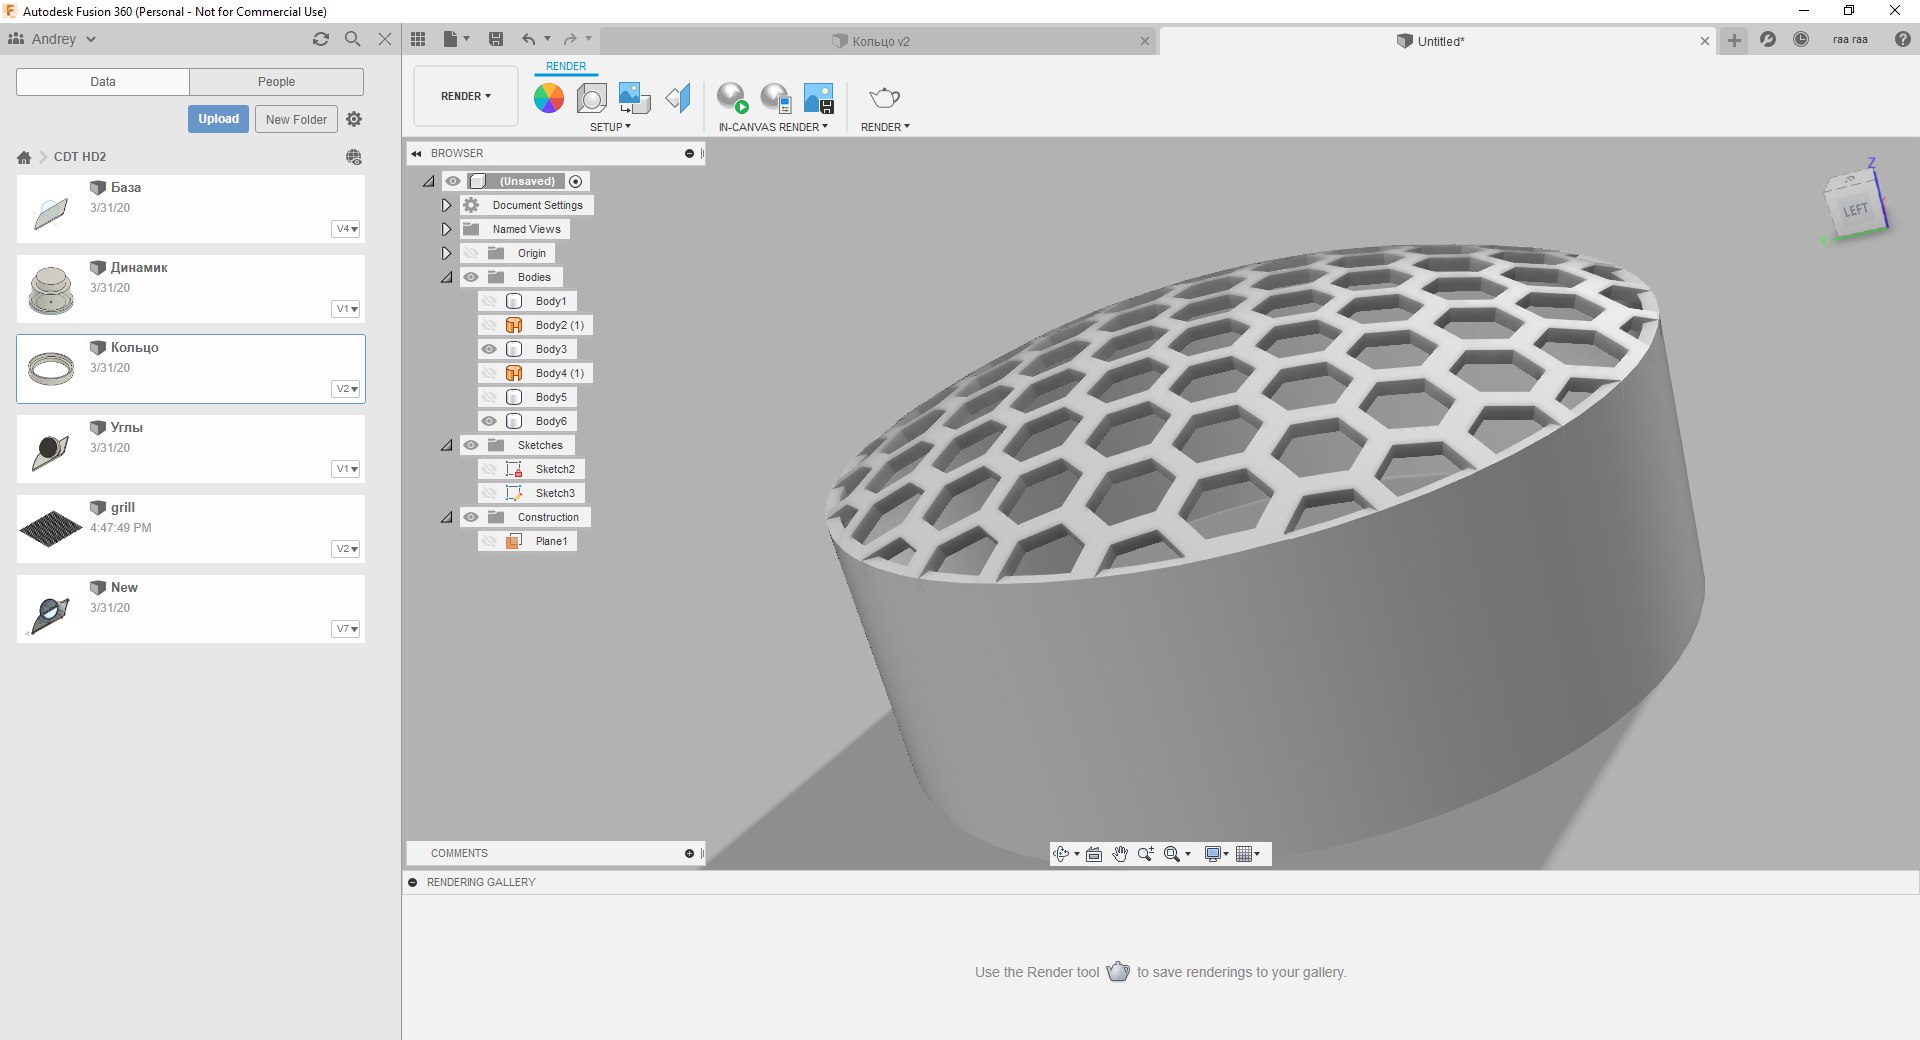Switch to the People tab
The width and height of the screenshot is (1920, 1040).
pos(276,82)
